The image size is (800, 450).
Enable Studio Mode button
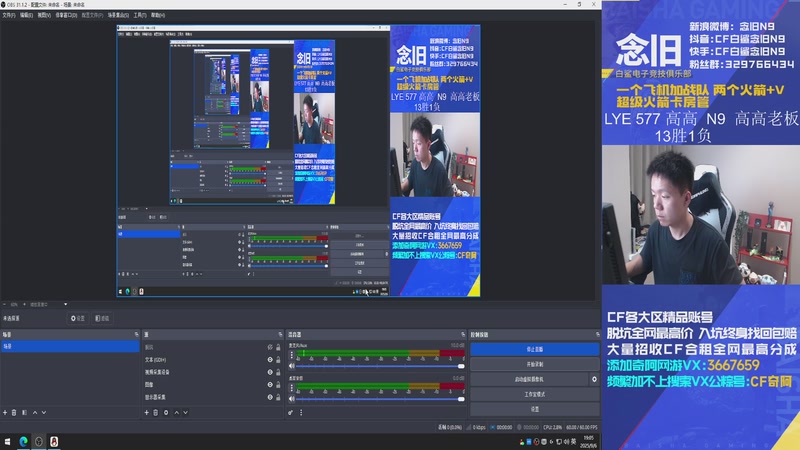pos(534,394)
